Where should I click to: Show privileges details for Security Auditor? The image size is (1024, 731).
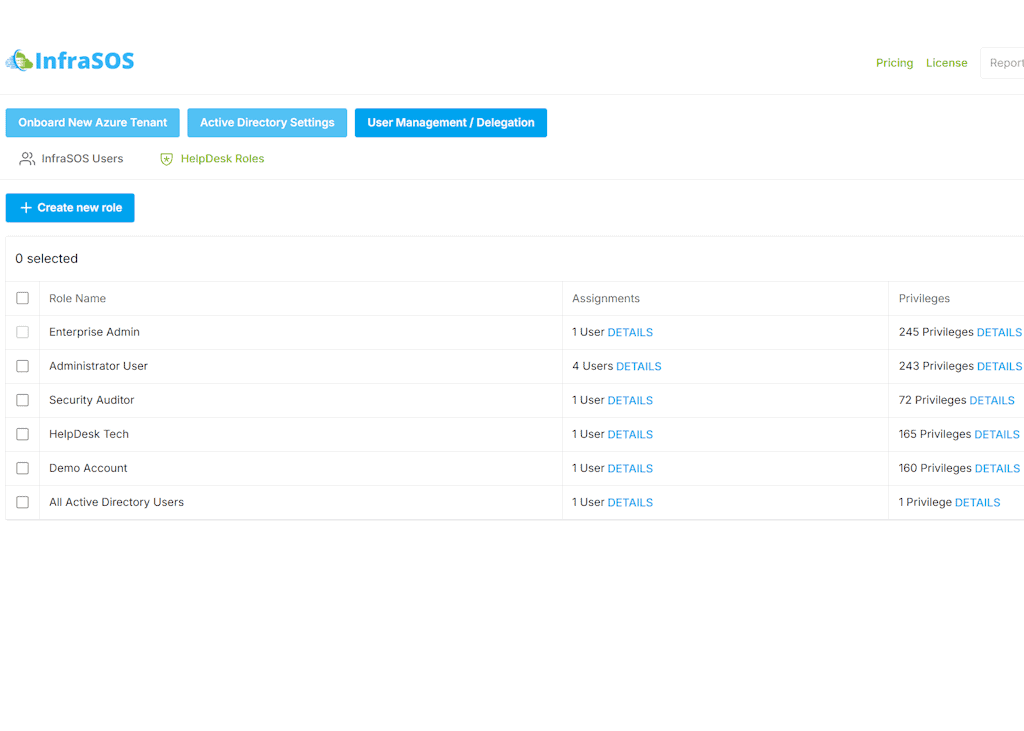coord(991,400)
